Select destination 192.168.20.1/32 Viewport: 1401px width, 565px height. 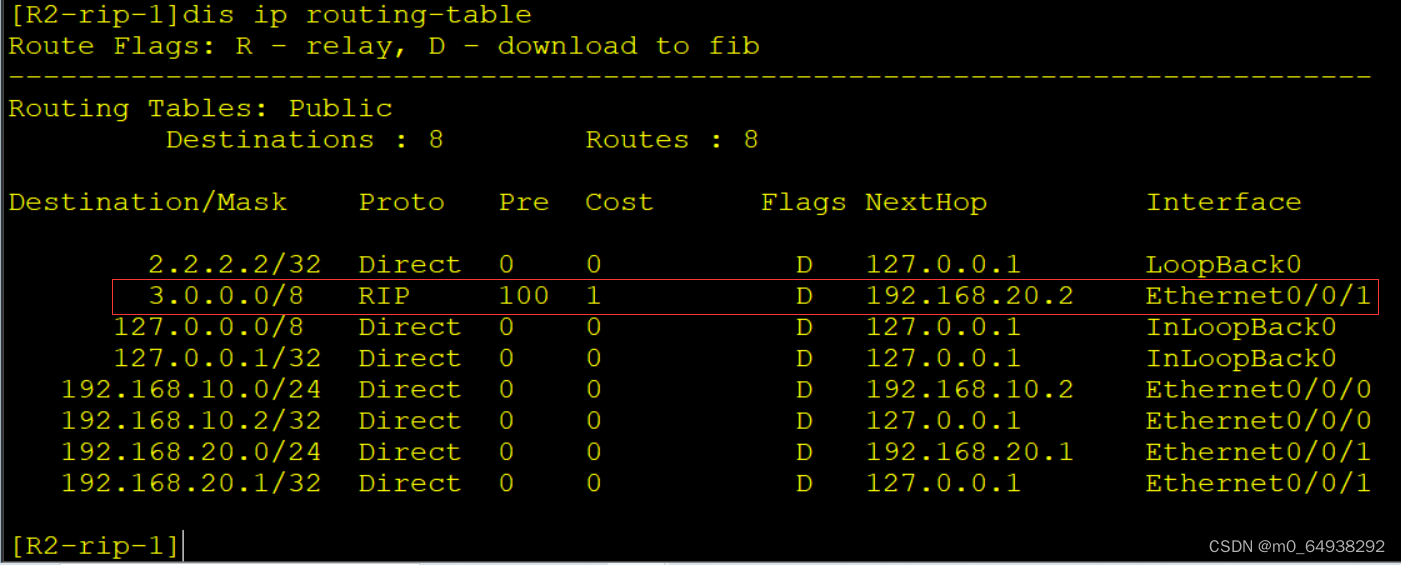[192, 483]
